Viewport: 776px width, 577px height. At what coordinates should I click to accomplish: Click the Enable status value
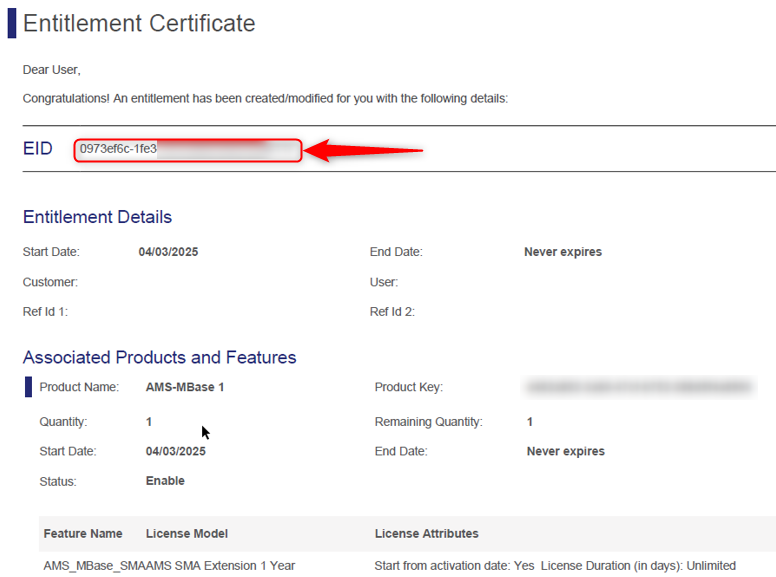165,481
